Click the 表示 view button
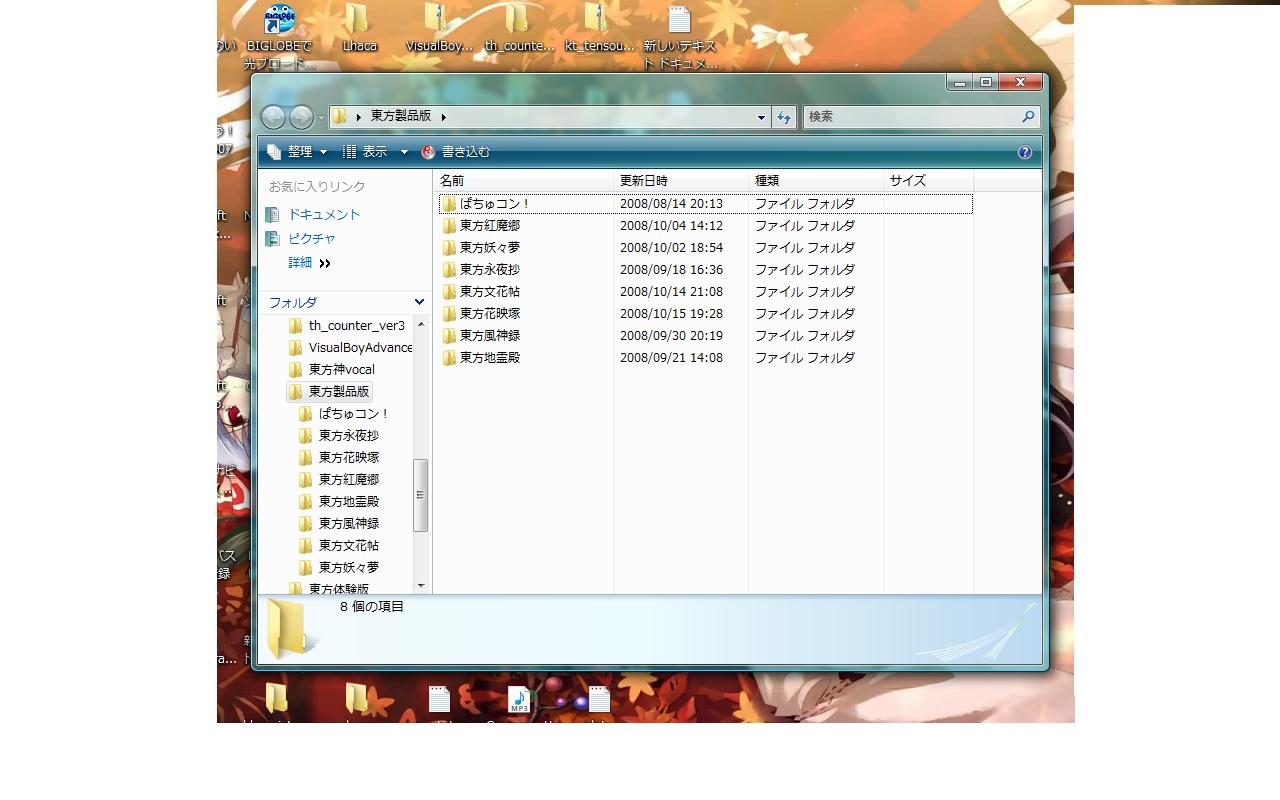1280x800 pixels. (x=366, y=152)
